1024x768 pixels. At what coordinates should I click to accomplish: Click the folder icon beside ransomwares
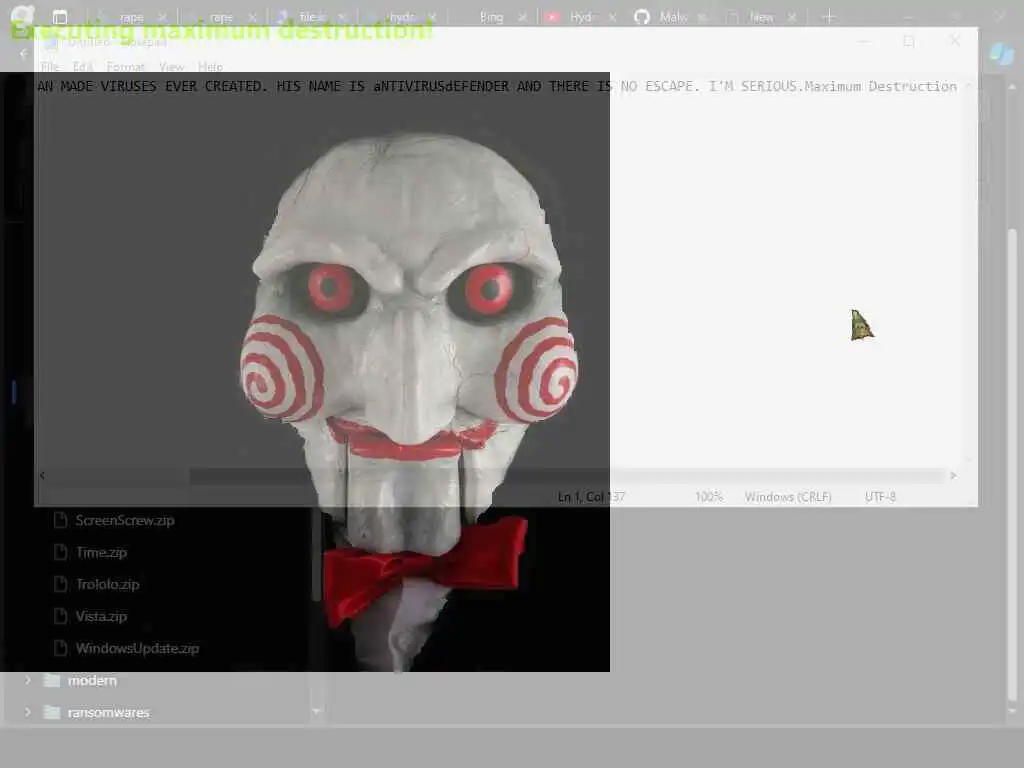click(x=52, y=712)
